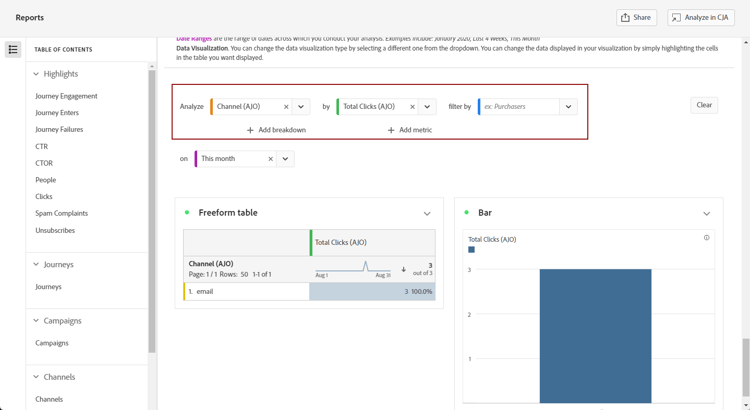Screen dimensions: 750x410
Task: Click the Add metric plus icon
Action: (391, 130)
